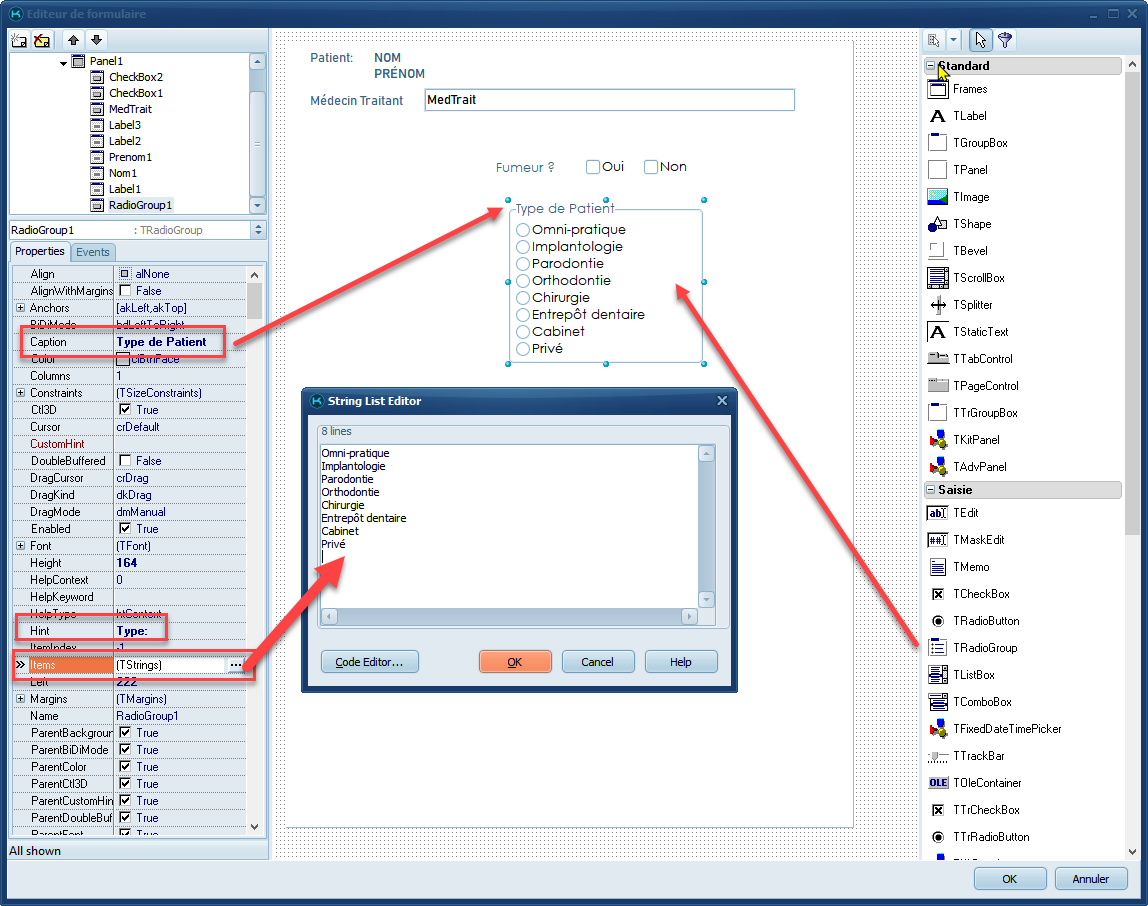Check the Oui checkbox for Fumeur
Screen dimensions: 1148x906
(x=593, y=167)
